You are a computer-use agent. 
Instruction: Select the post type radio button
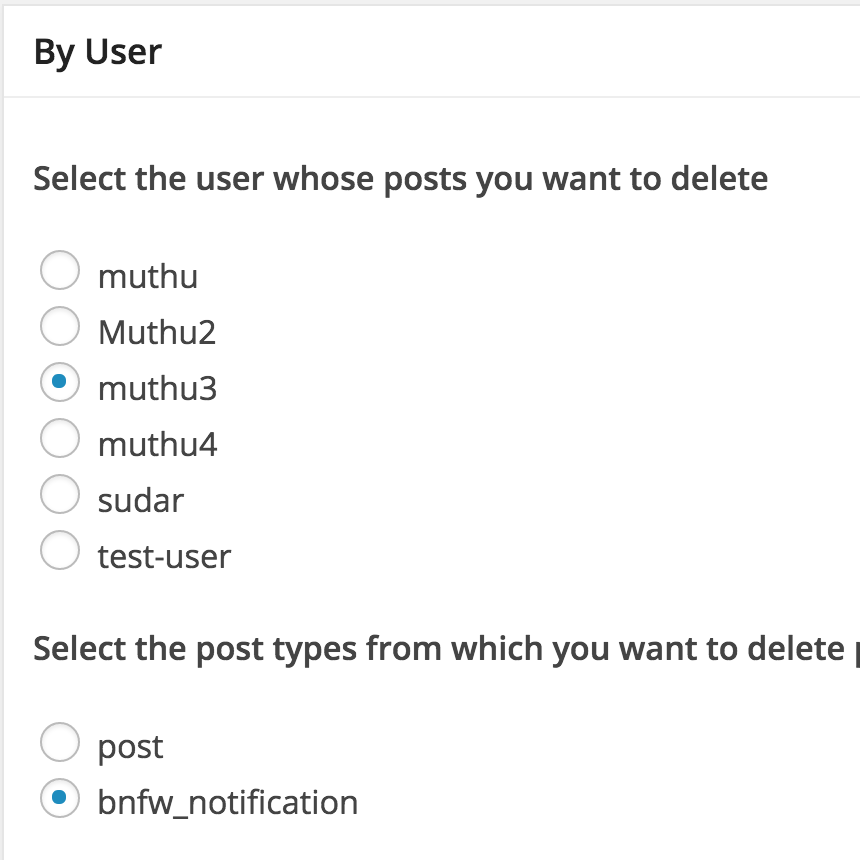pos(59,742)
